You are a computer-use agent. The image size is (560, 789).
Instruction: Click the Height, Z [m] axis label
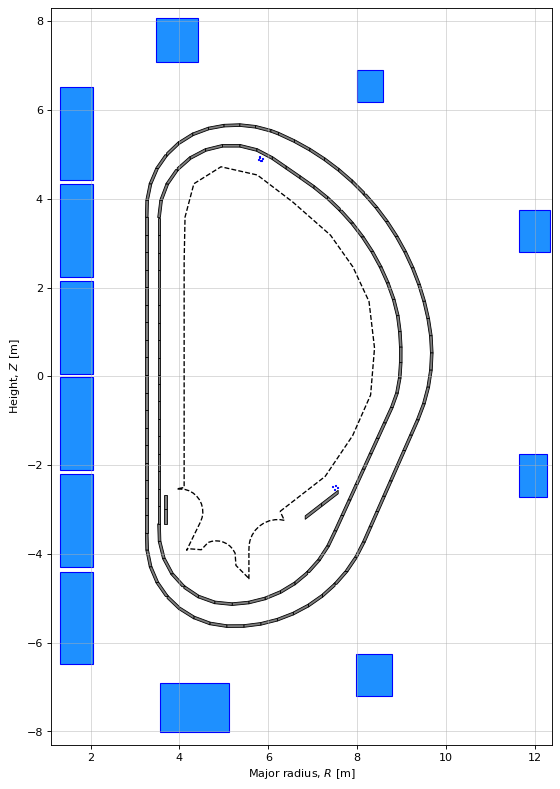pyautogui.click(x=14, y=376)
